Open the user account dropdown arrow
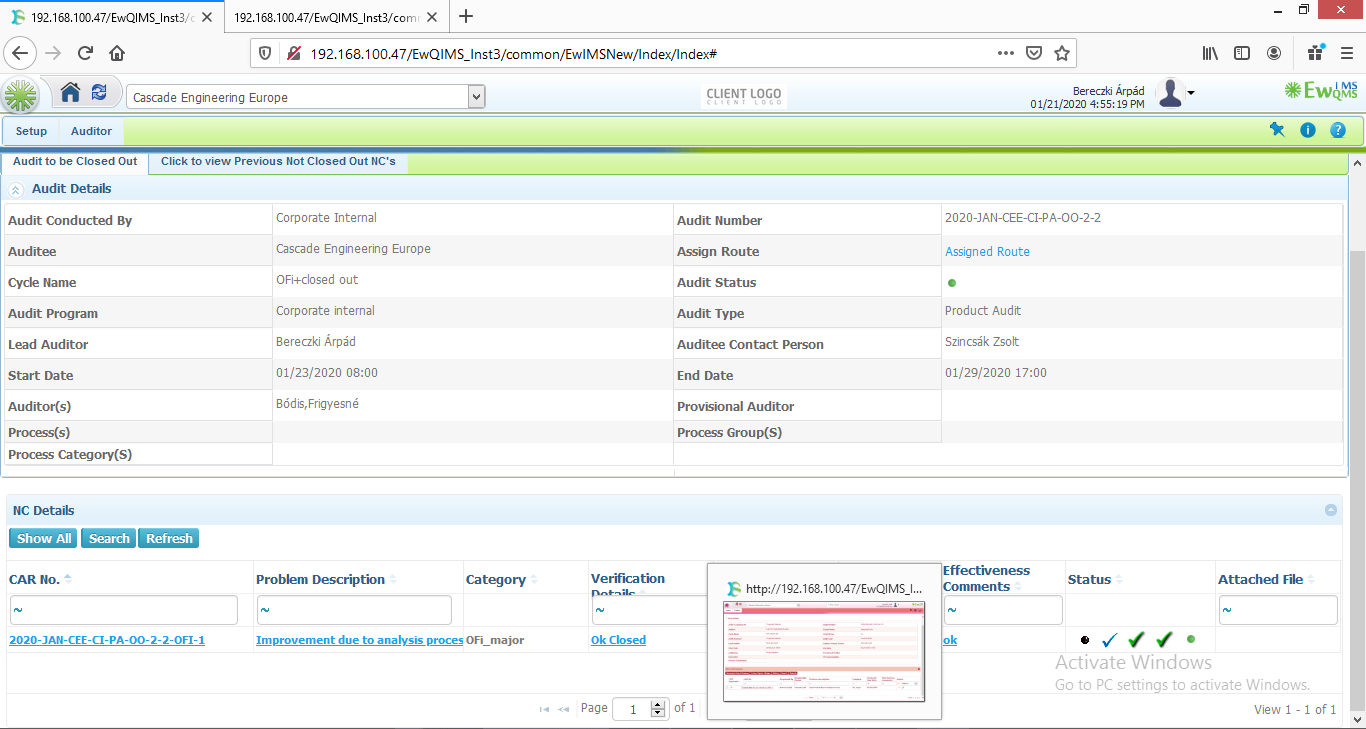The width and height of the screenshot is (1366, 729). 1191,94
